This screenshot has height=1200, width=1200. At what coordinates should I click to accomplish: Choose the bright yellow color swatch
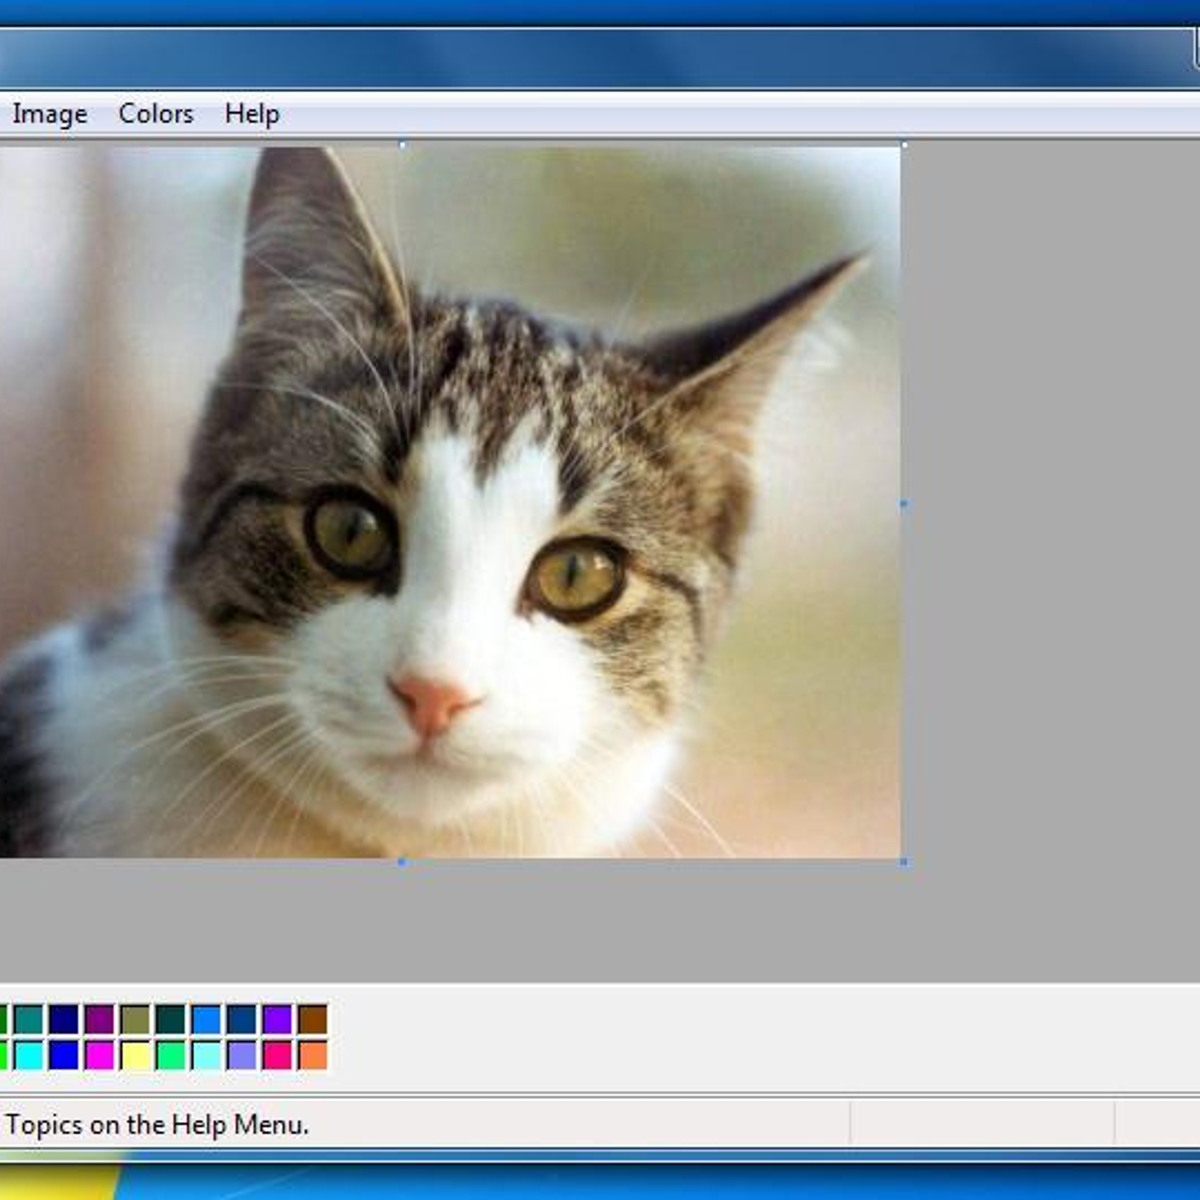tap(135, 1055)
